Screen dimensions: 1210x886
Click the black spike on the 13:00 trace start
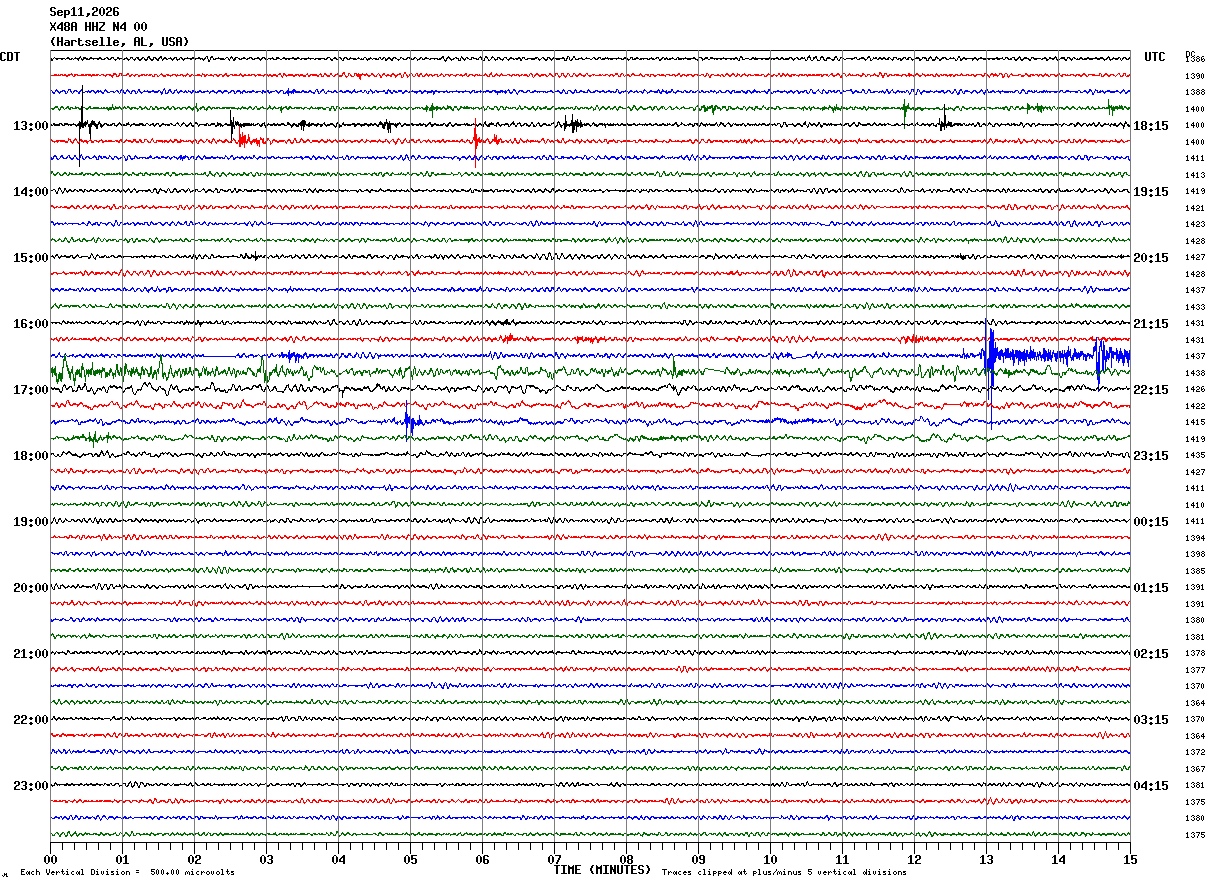click(x=82, y=124)
